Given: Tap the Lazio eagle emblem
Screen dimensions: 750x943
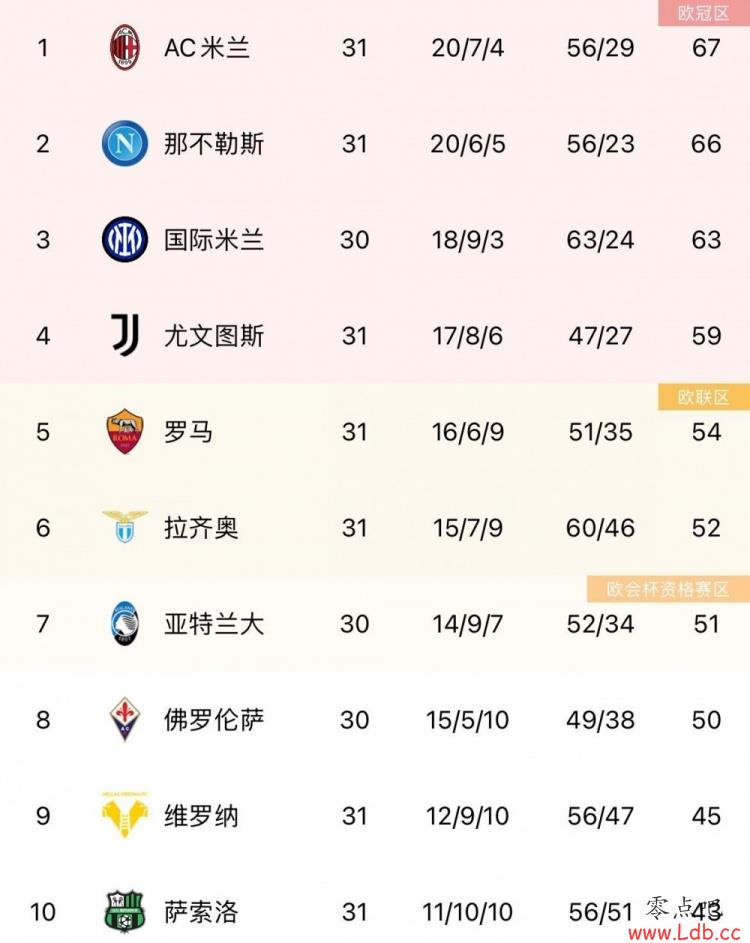Looking at the screenshot, I should (x=124, y=527).
